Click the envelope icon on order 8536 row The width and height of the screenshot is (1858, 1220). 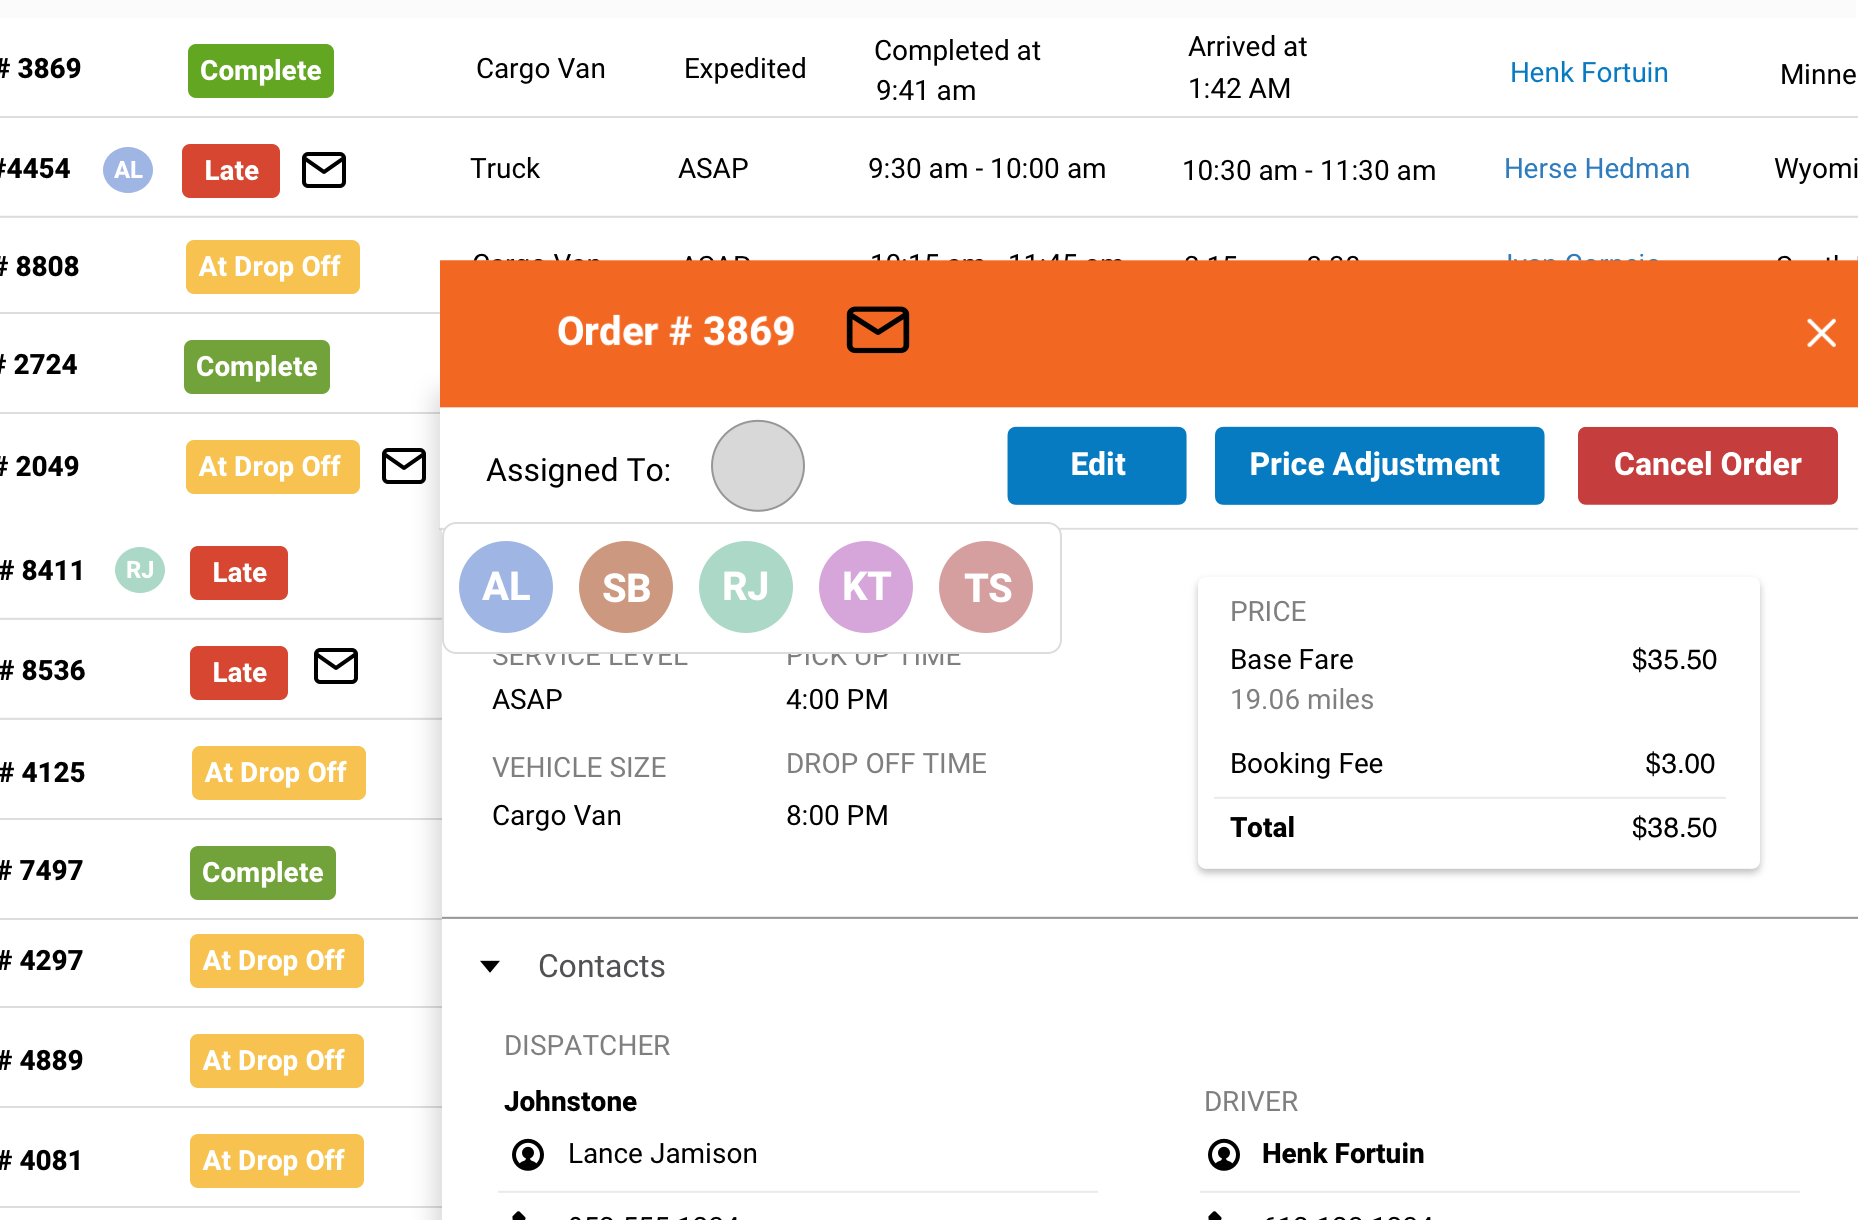[336, 666]
